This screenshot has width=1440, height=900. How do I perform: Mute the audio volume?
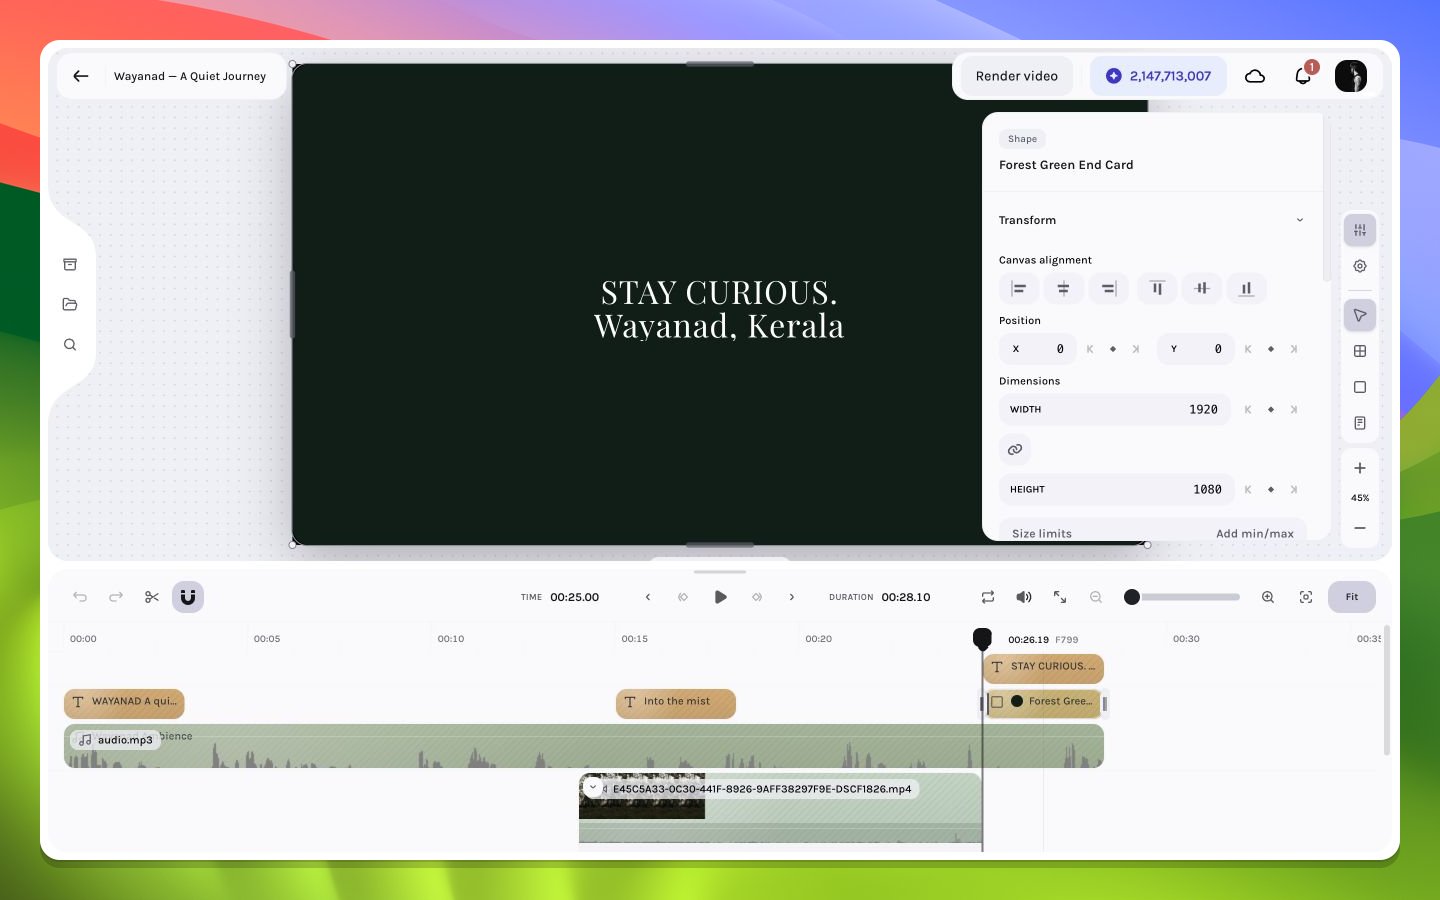tap(1024, 597)
